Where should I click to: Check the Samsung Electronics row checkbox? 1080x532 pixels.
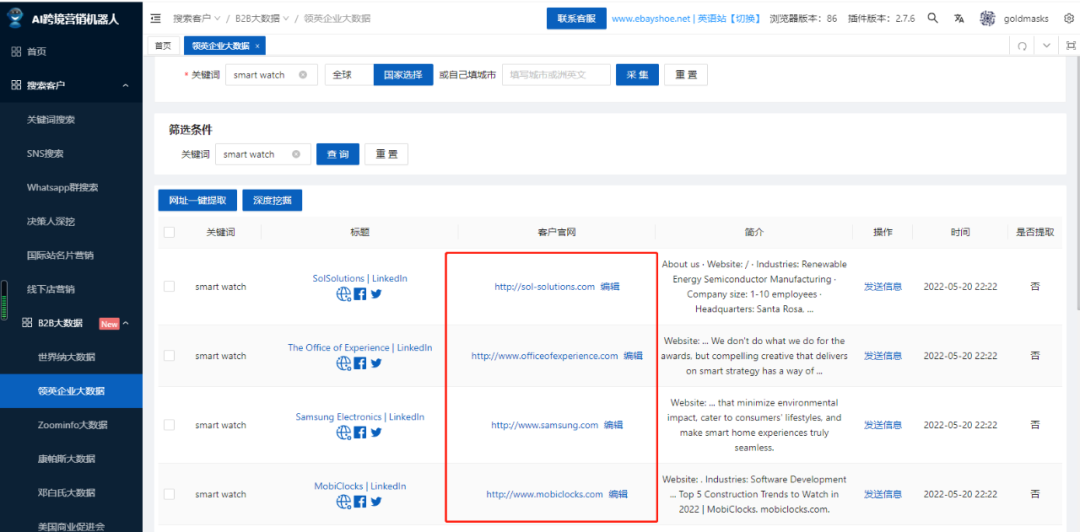[x=169, y=425]
